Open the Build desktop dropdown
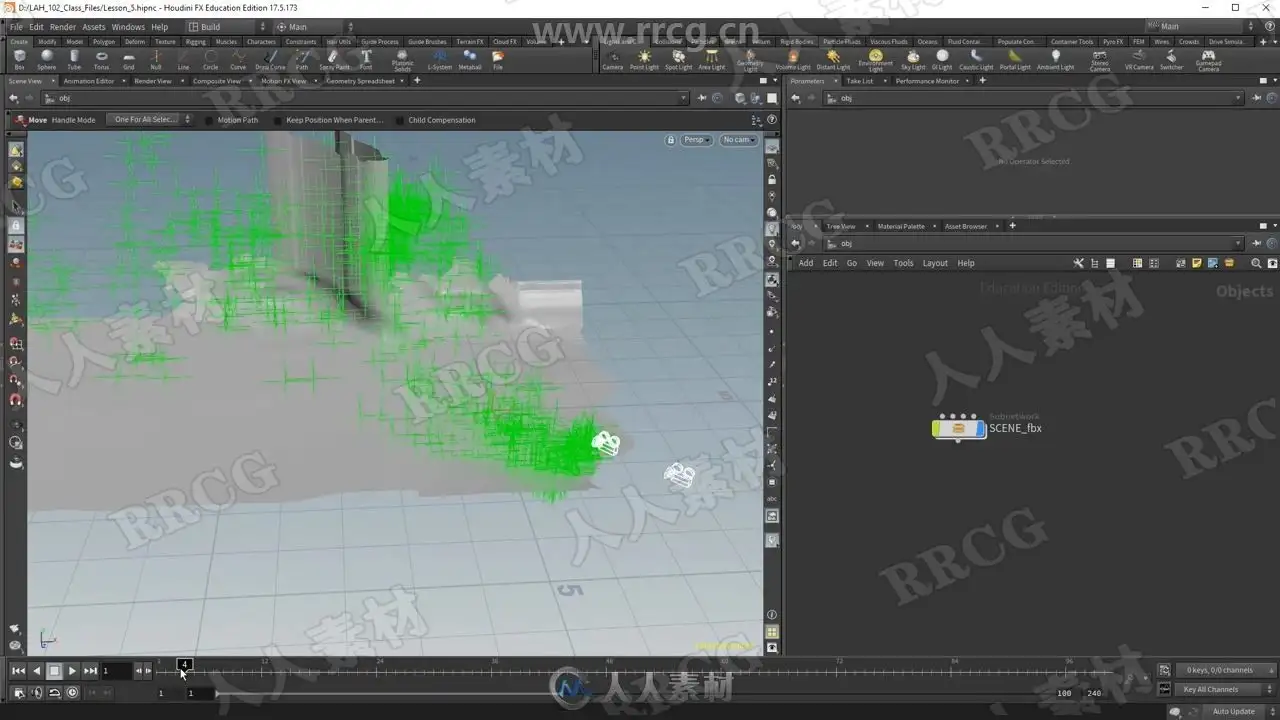The height and width of the screenshot is (720, 1280). coord(229,27)
